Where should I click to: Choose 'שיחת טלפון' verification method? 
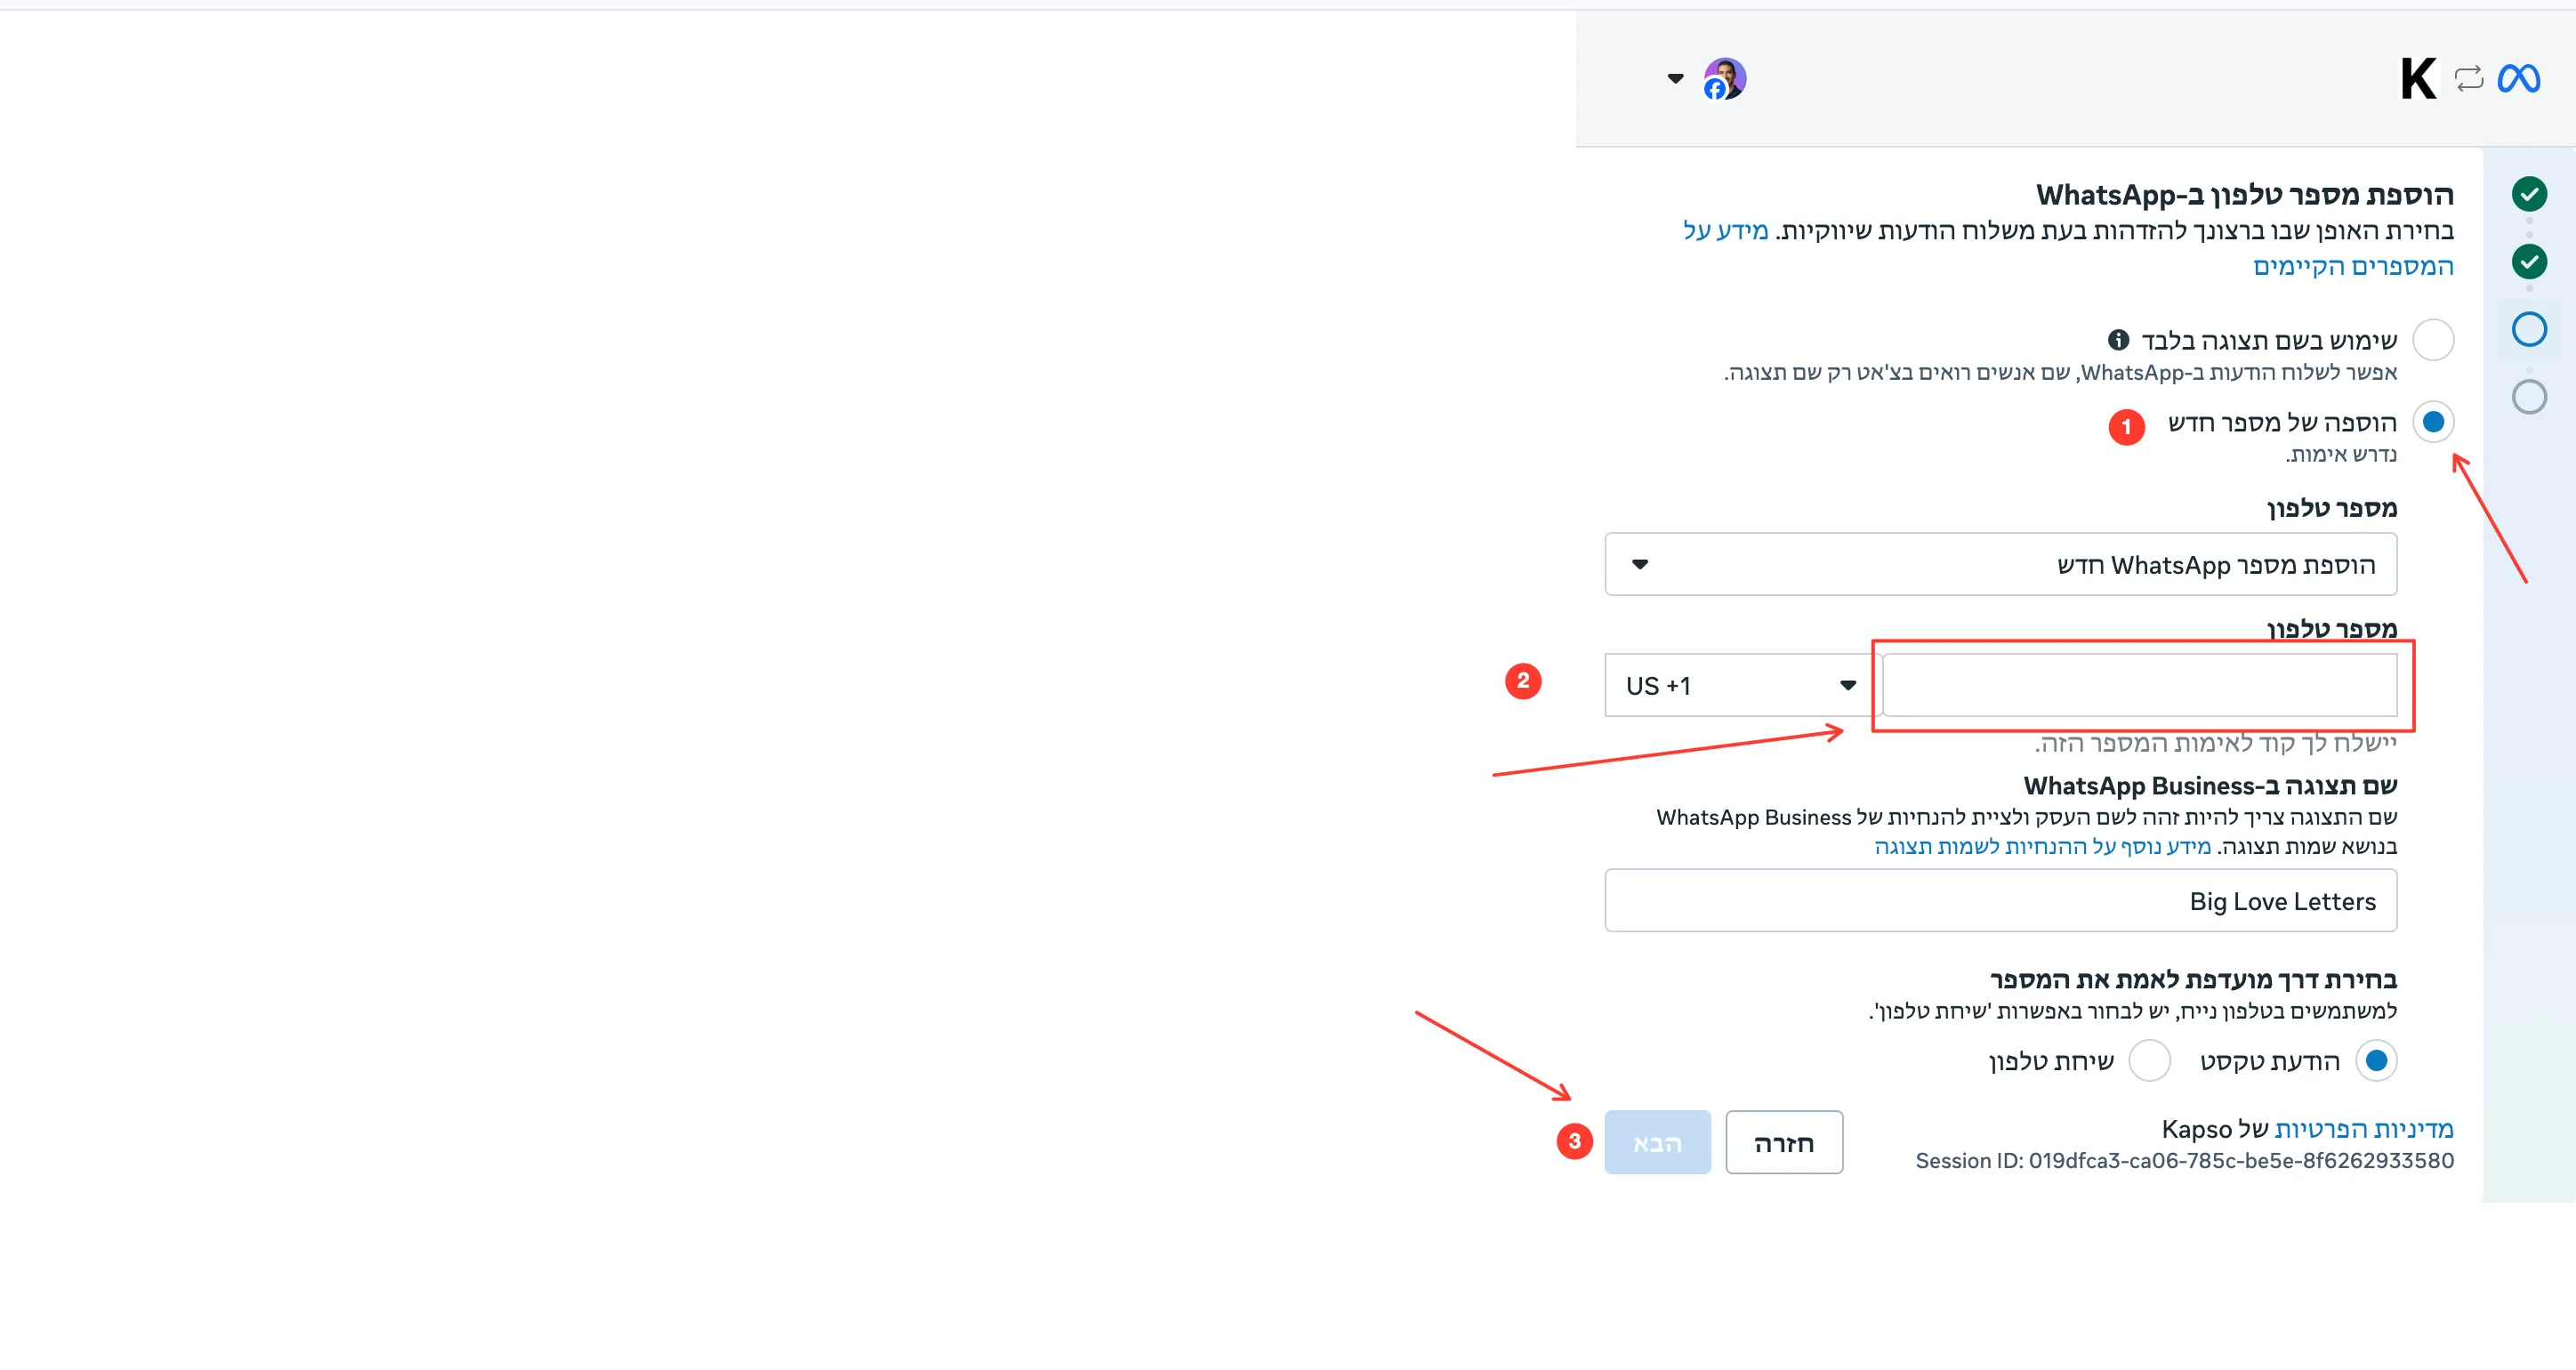(2149, 1060)
